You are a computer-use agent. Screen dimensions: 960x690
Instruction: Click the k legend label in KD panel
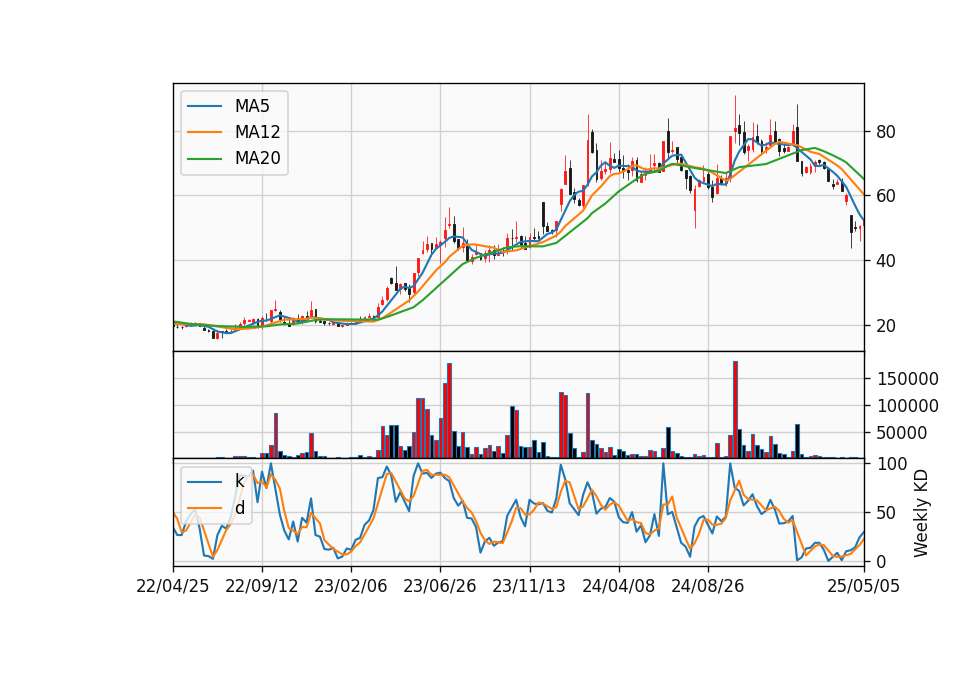click(x=239, y=481)
